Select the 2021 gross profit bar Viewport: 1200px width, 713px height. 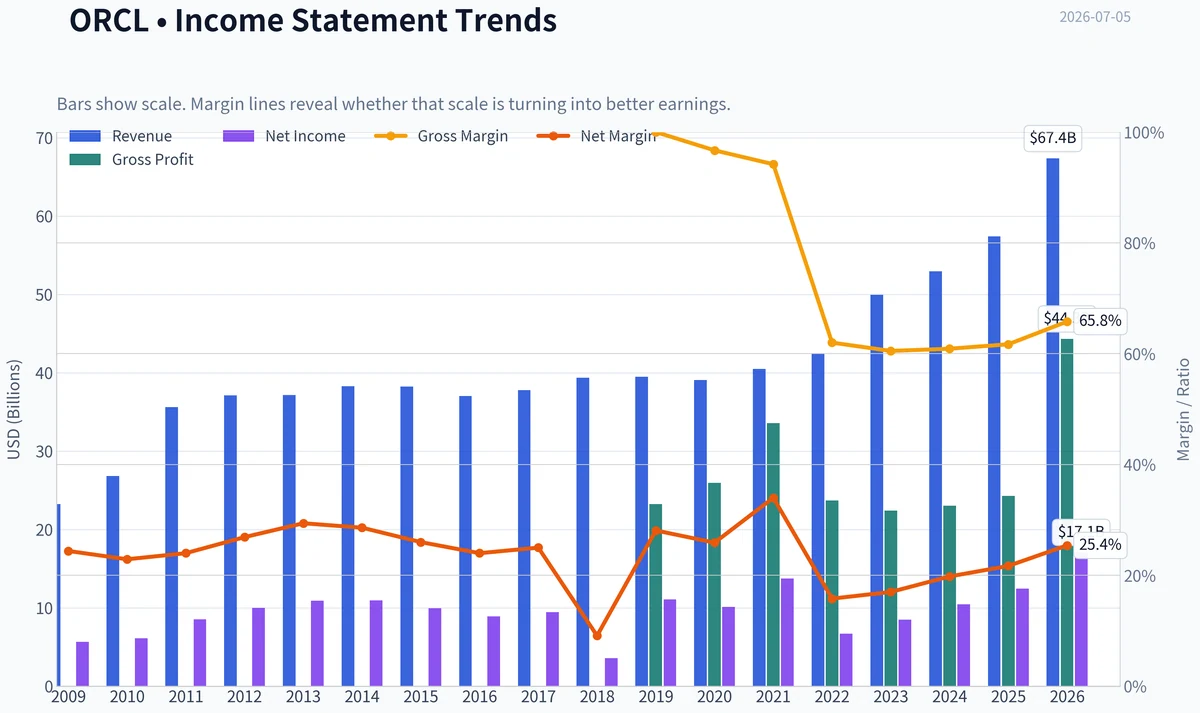pos(773,554)
